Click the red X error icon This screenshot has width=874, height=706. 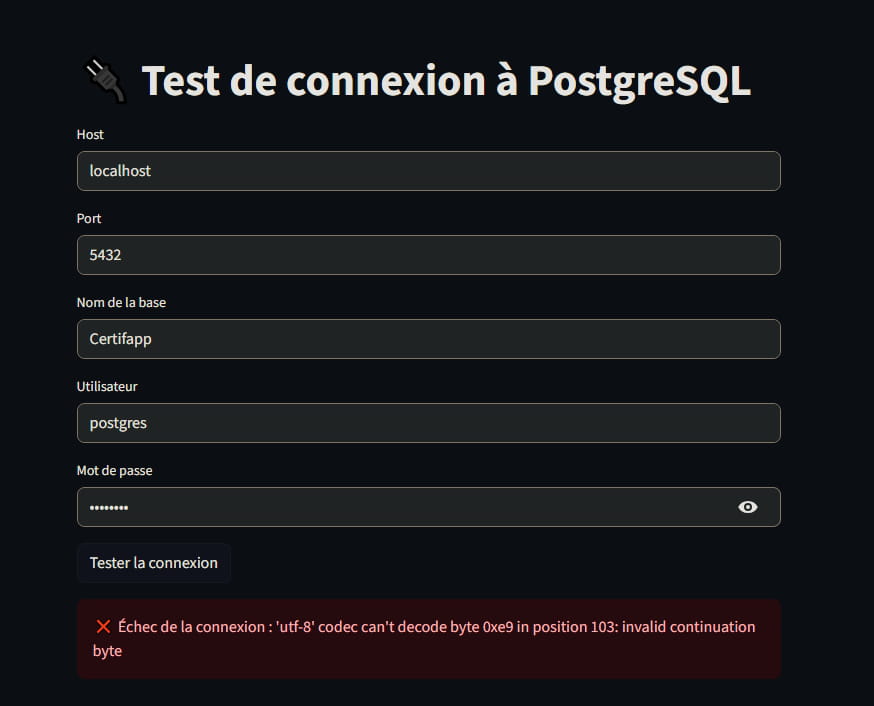(x=103, y=627)
